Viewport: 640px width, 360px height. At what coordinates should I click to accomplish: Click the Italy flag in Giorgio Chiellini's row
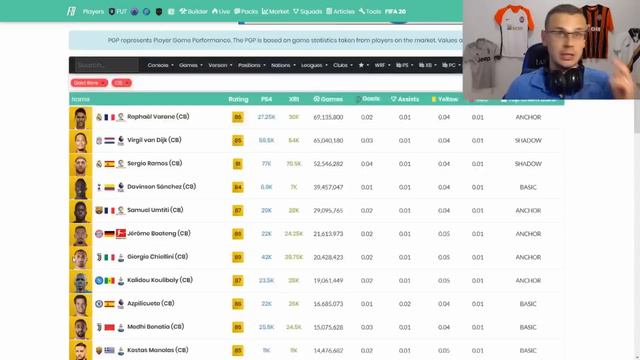coord(109,257)
